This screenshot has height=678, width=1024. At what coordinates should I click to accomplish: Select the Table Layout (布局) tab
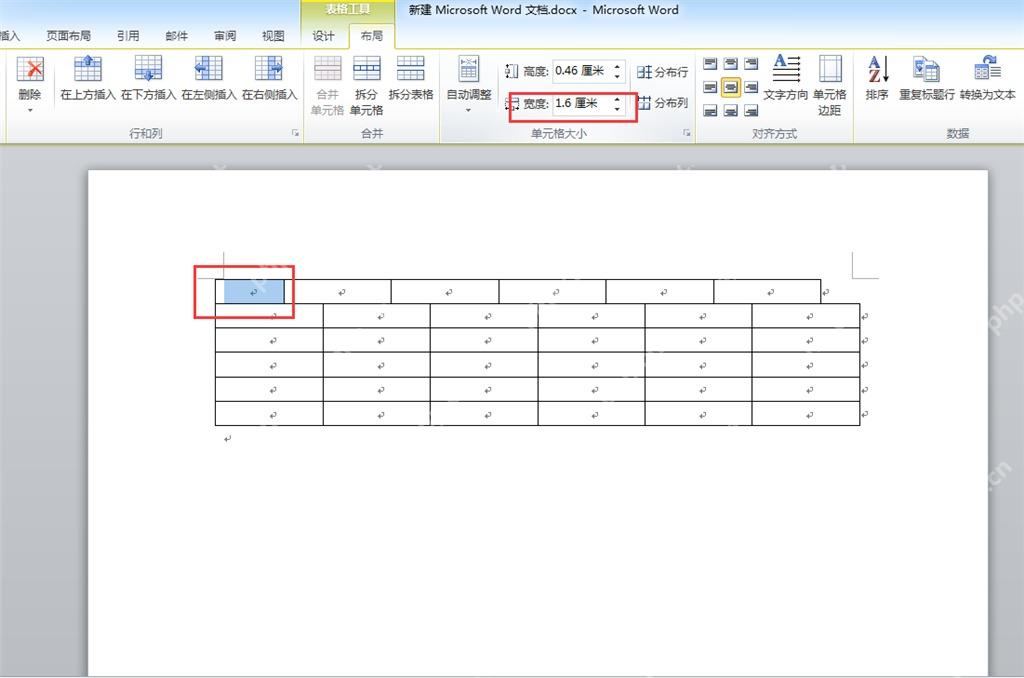click(372, 36)
